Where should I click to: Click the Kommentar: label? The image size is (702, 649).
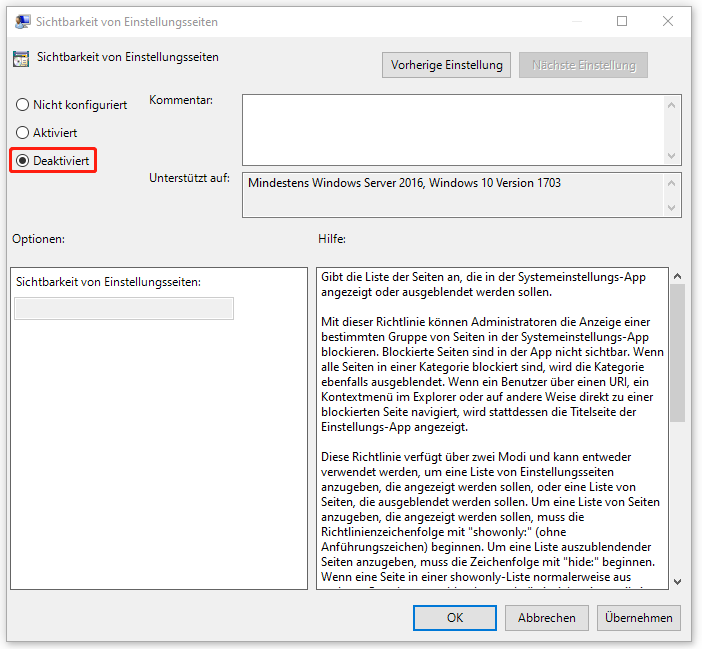click(x=181, y=100)
